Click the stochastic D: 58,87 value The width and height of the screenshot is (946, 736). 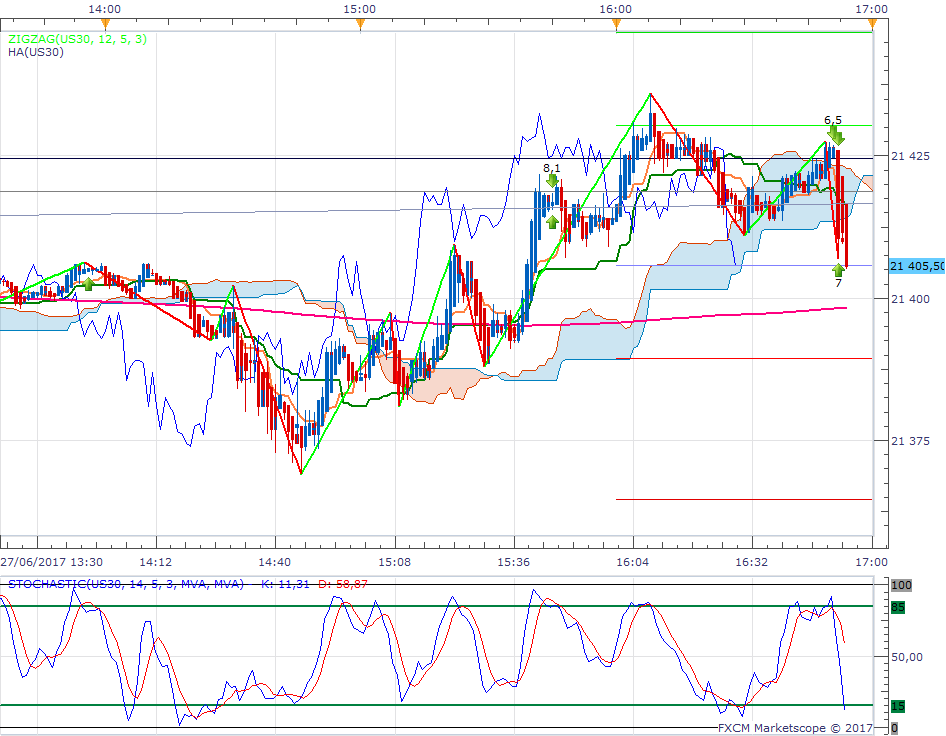[343, 584]
